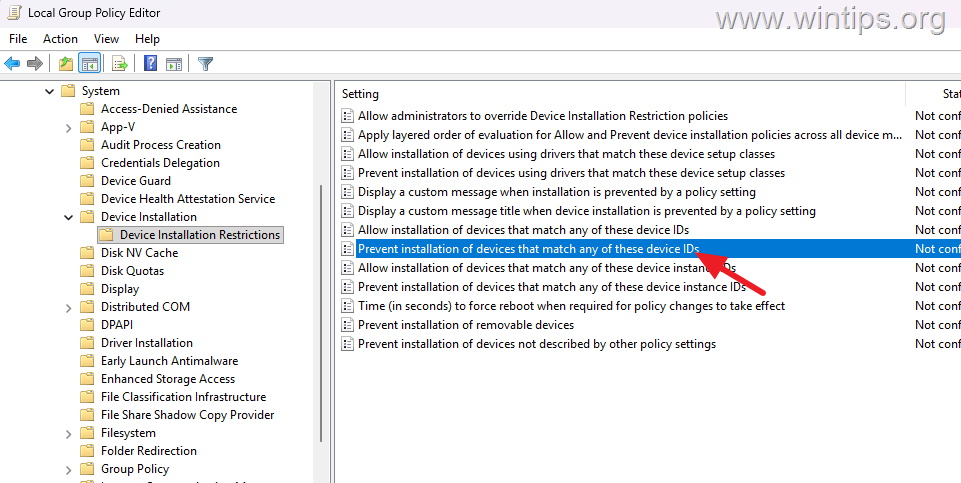Collapse the Device Installation tree node
Screen dimensions: 961x483
click(x=69, y=217)
